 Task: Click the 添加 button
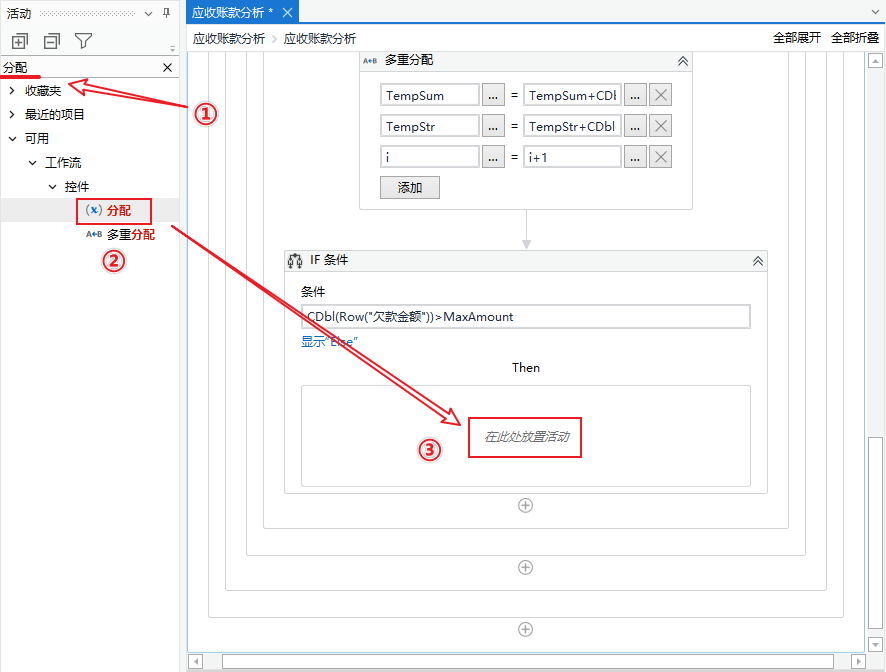pyautogui.click(x=409, y=187)
